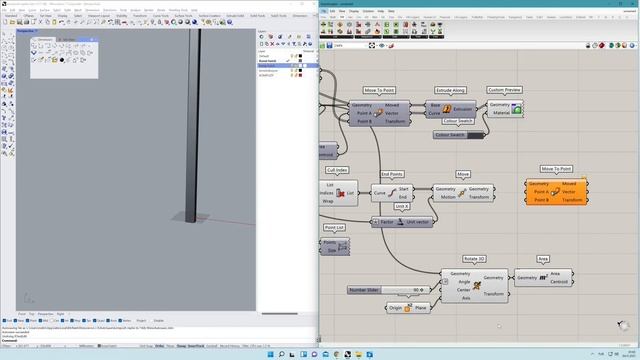Open Grasshopper Solution menu
Screen dimensions: 640x360
tap(368, 11)
